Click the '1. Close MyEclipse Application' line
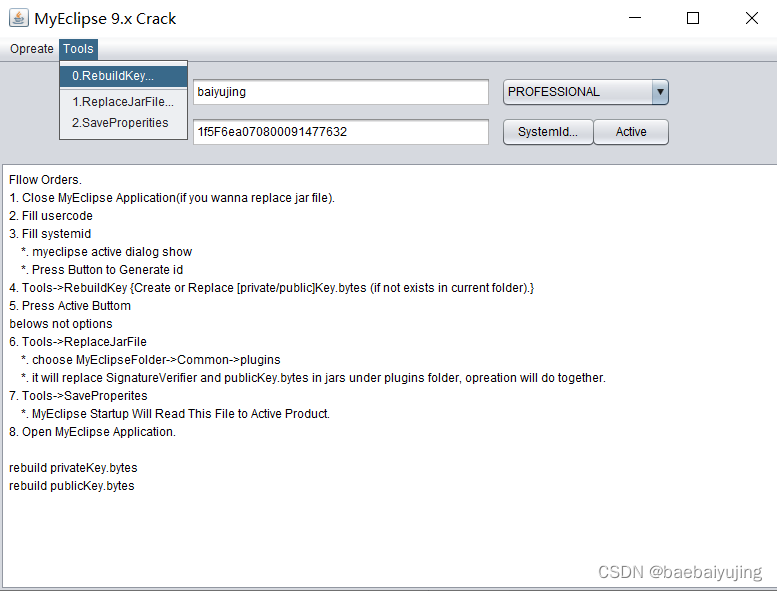 [172, 198]
